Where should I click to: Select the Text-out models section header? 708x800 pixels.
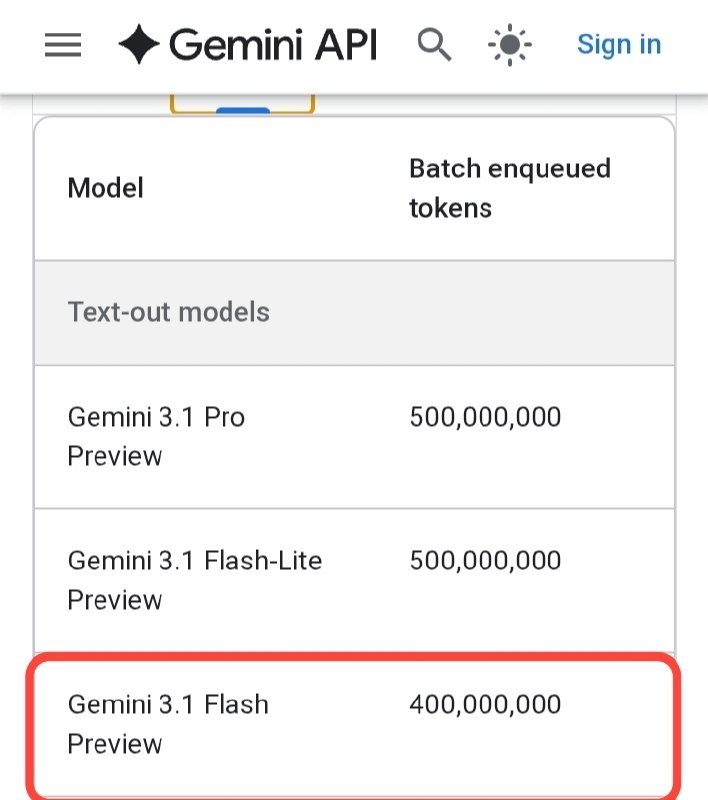168,312
